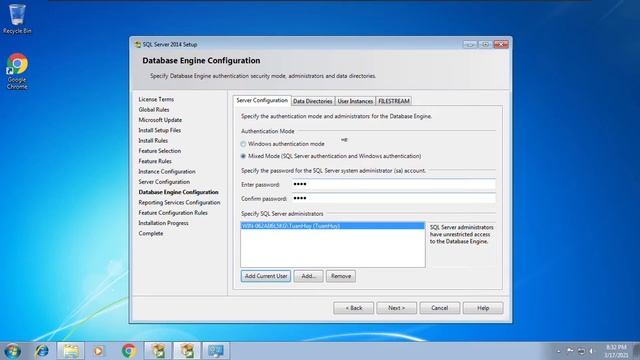The image size is (640, 360).
Task: Switch to User Instances tab
Action: click(x=355, y=101)
